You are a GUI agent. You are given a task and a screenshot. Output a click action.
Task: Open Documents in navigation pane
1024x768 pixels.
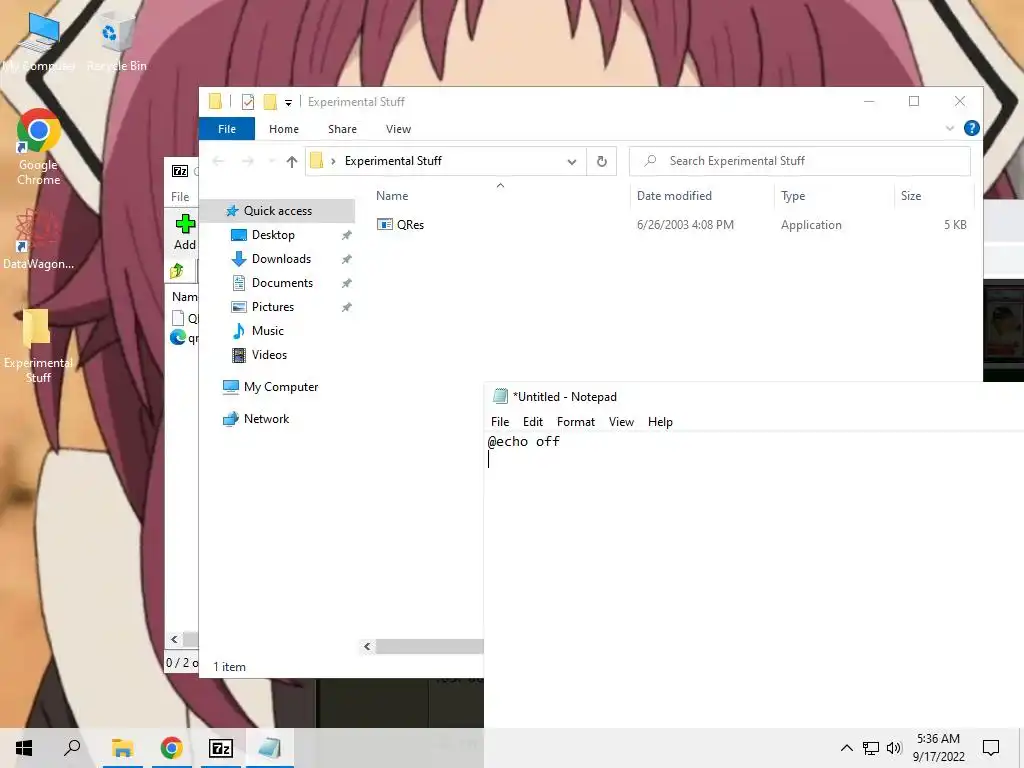(282, 283)
